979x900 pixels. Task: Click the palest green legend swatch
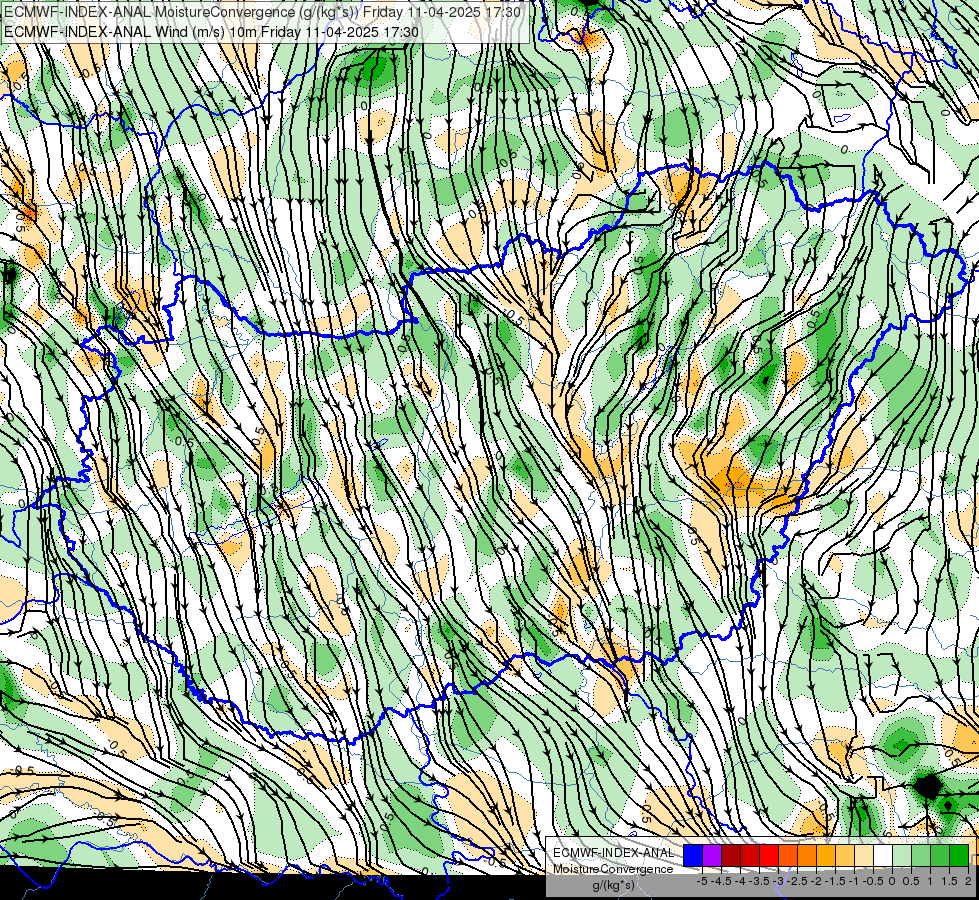tap(902, 856)
